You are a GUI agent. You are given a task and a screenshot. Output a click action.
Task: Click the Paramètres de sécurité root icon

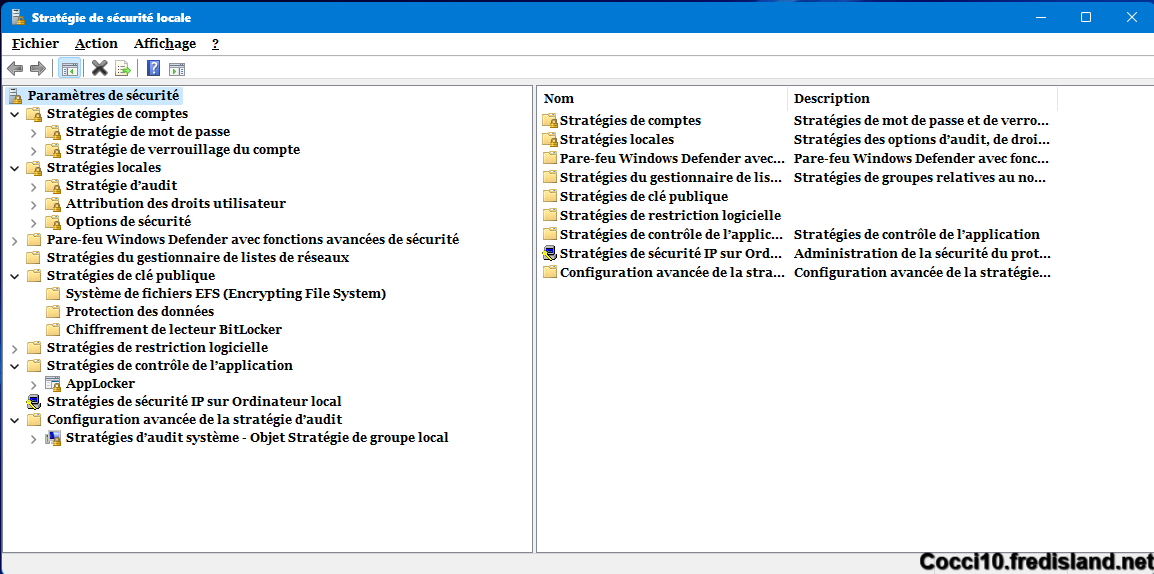pyautogui.click(x=16, y=96)
